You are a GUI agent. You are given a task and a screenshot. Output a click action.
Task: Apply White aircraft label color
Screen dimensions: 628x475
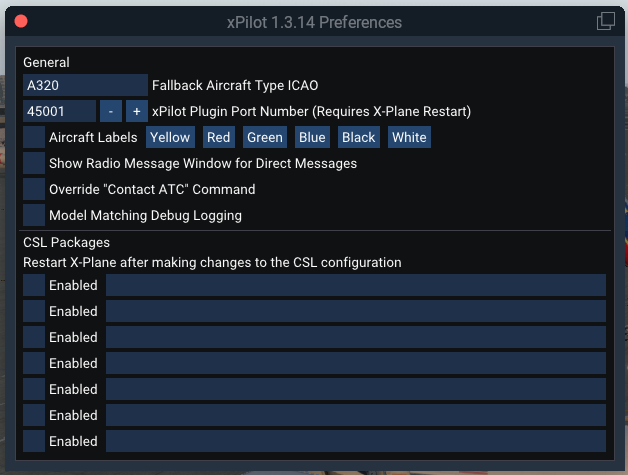pyautogui.click(x=409, y=137)
